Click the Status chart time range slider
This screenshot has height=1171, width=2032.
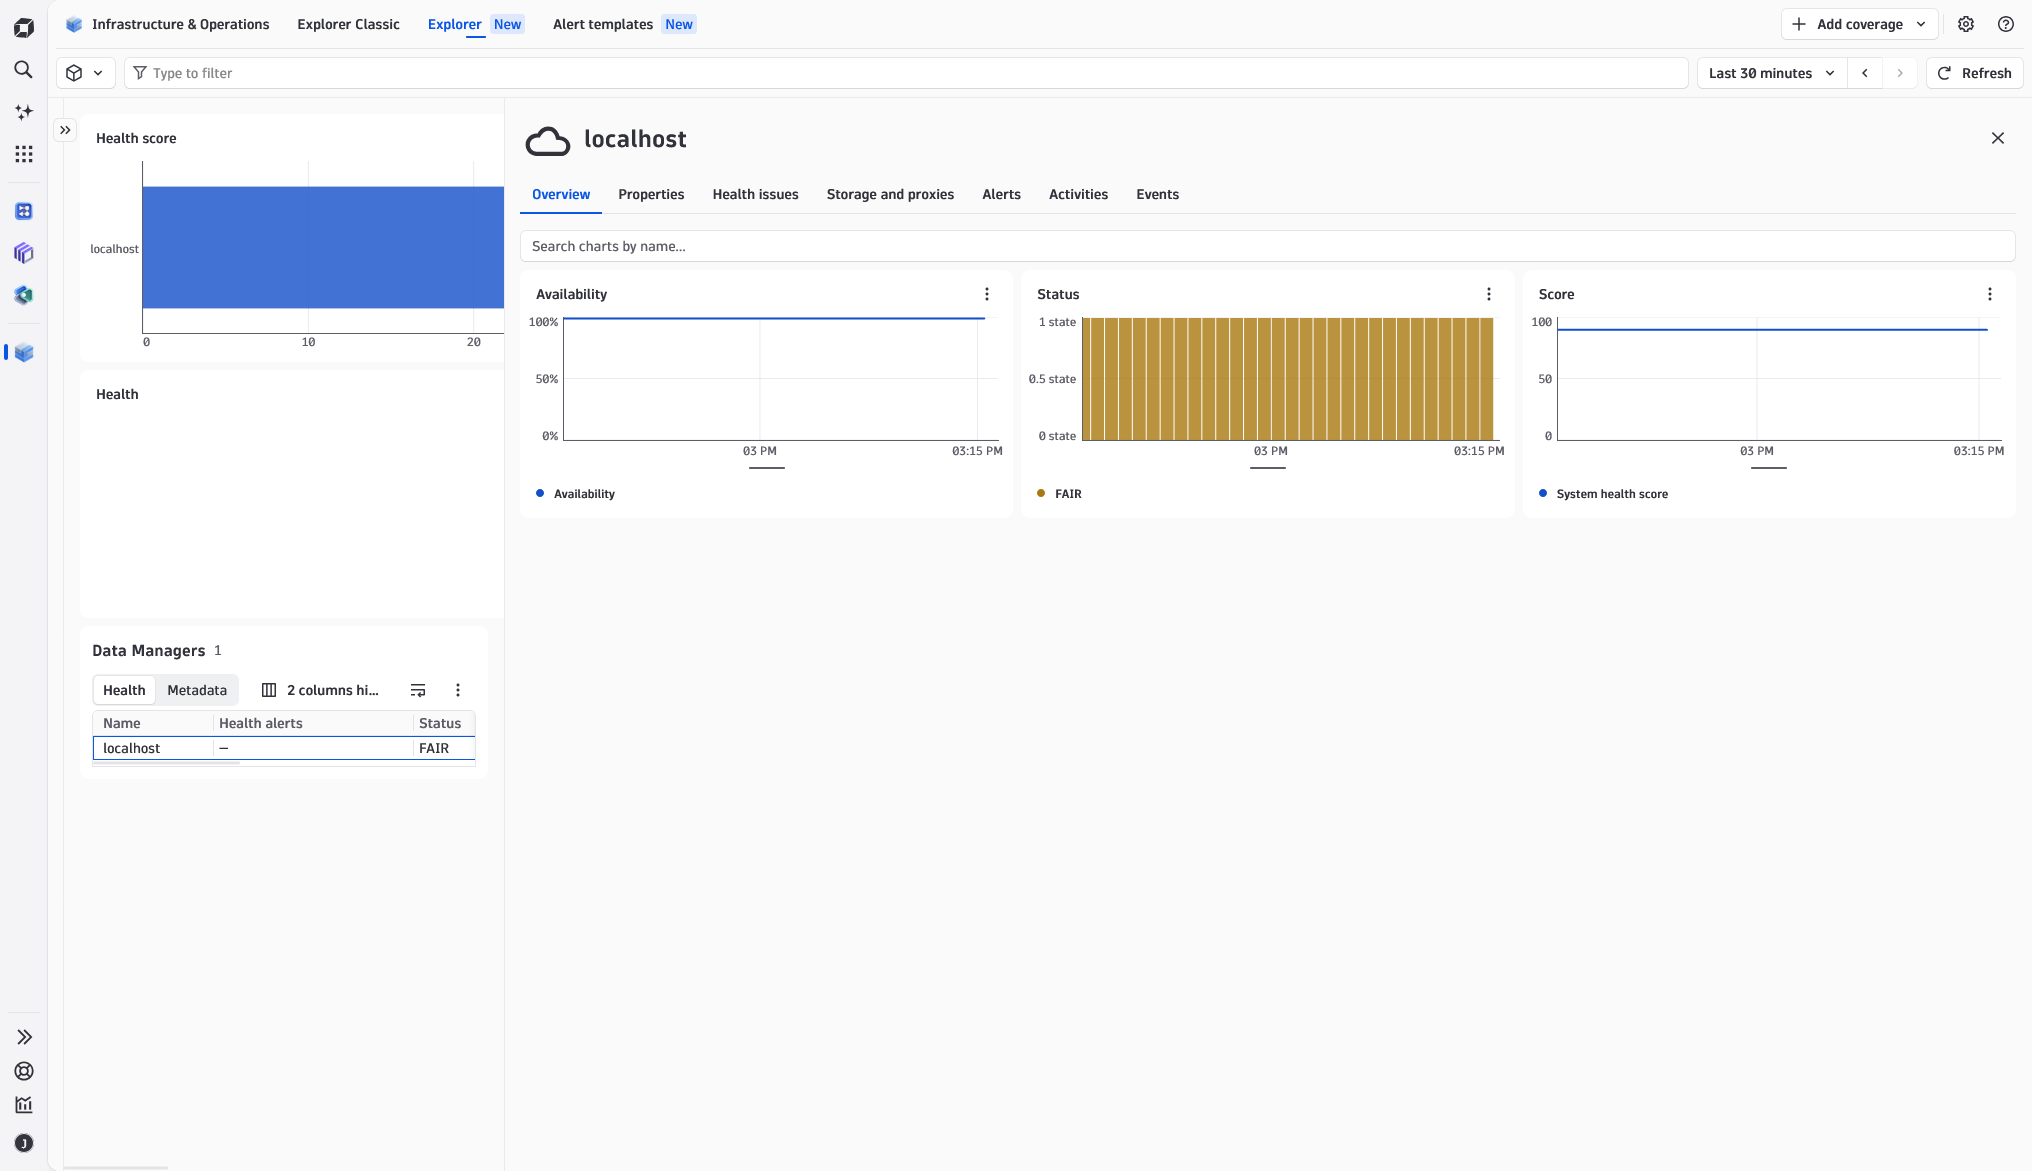[x=1268, y=467]
